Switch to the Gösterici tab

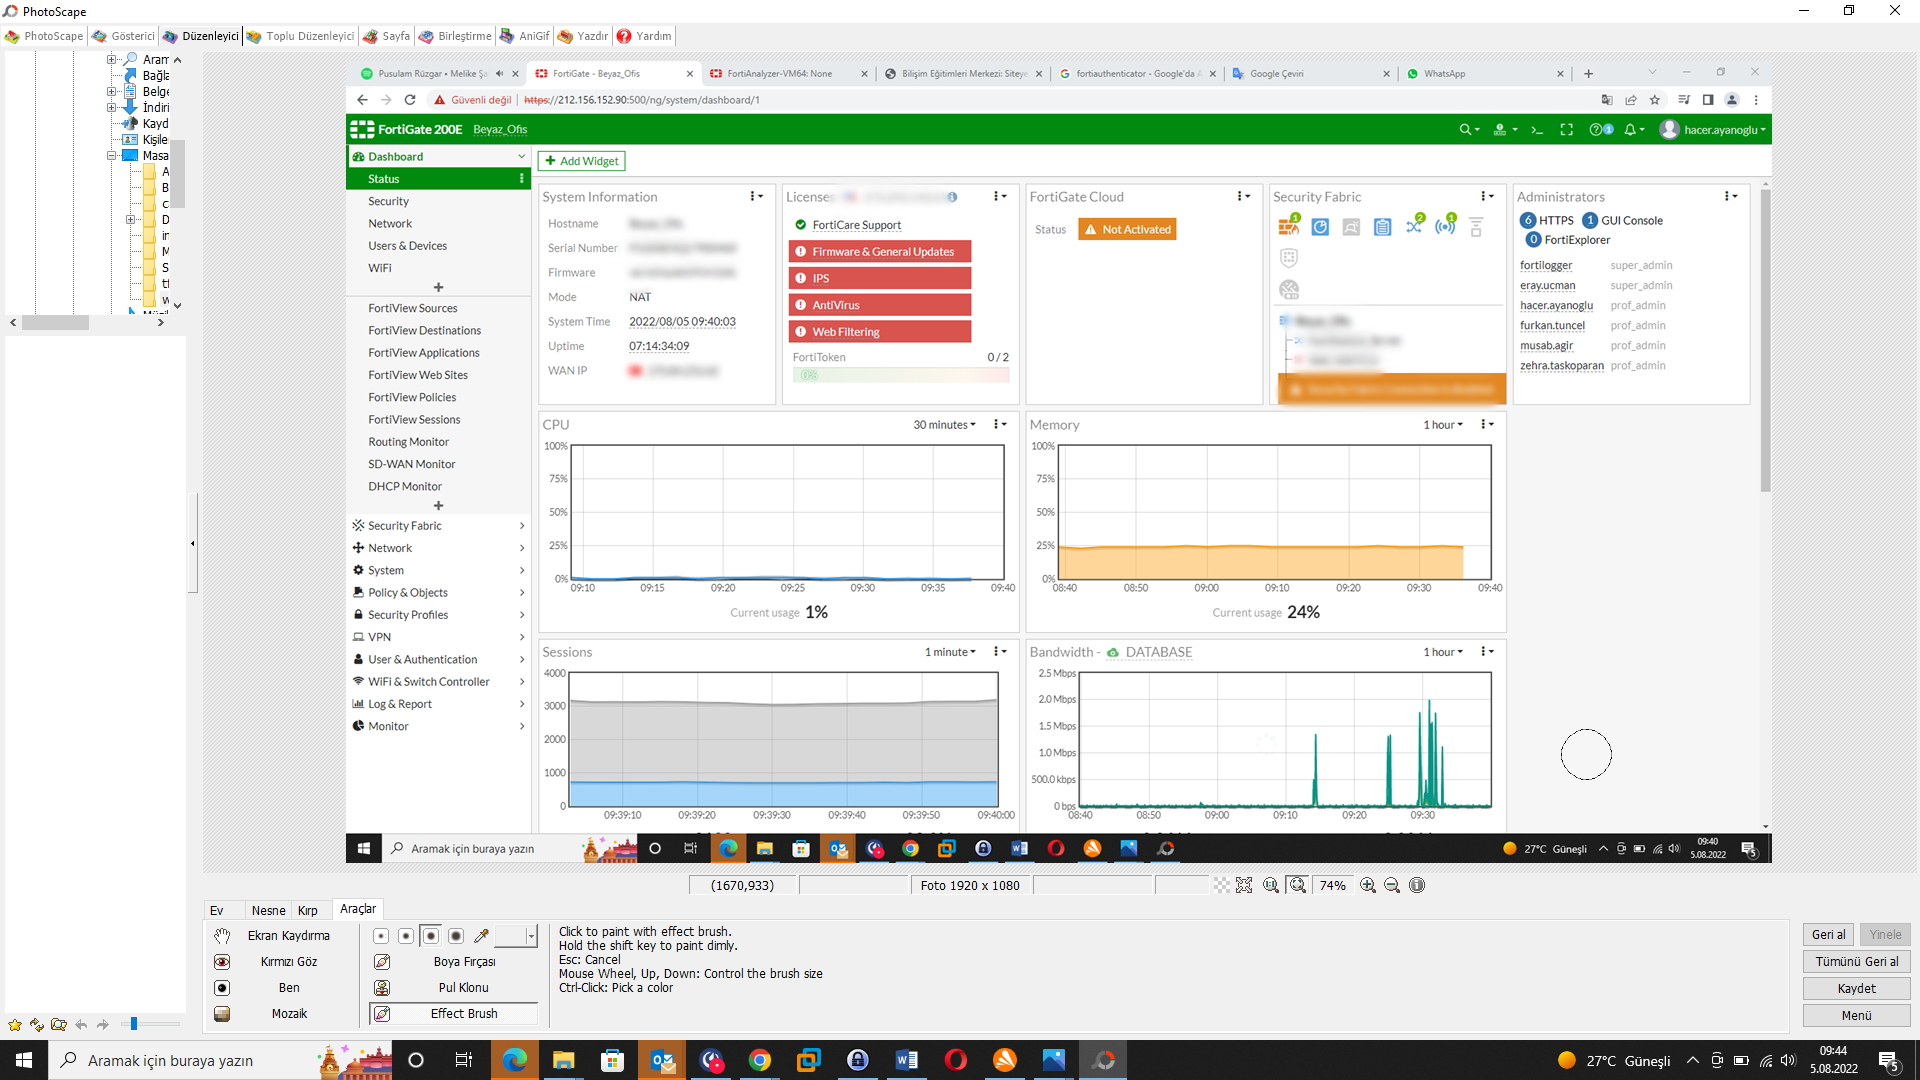tap(124, 36)
